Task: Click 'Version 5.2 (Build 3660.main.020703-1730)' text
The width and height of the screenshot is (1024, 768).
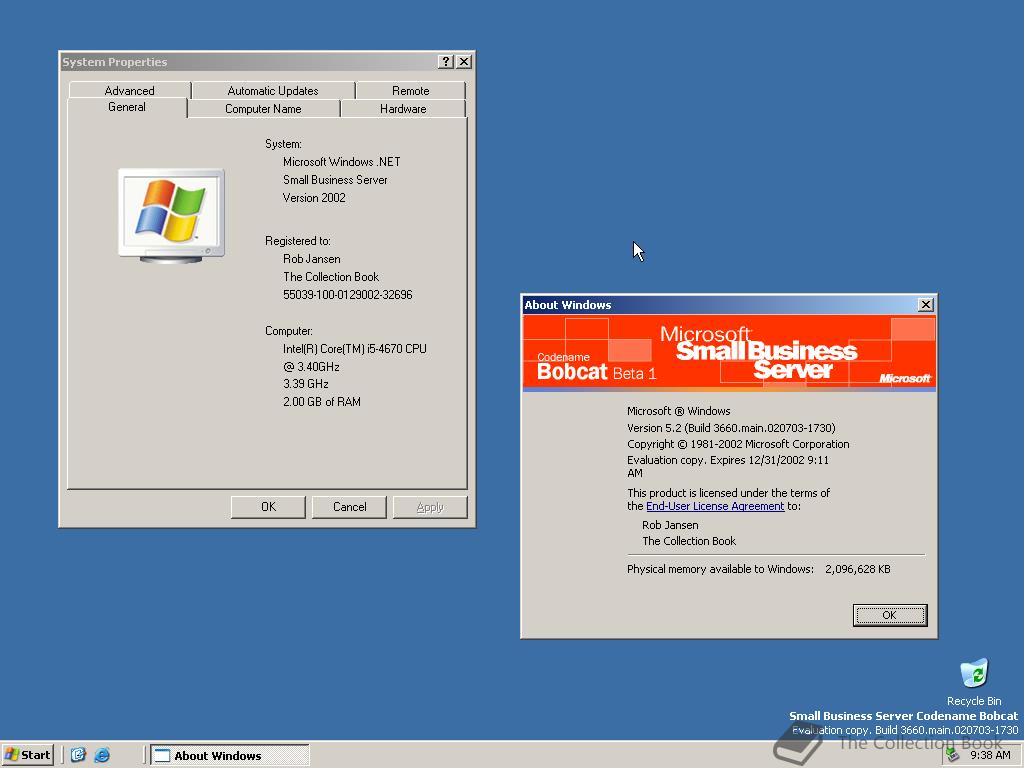Action: 731,428
